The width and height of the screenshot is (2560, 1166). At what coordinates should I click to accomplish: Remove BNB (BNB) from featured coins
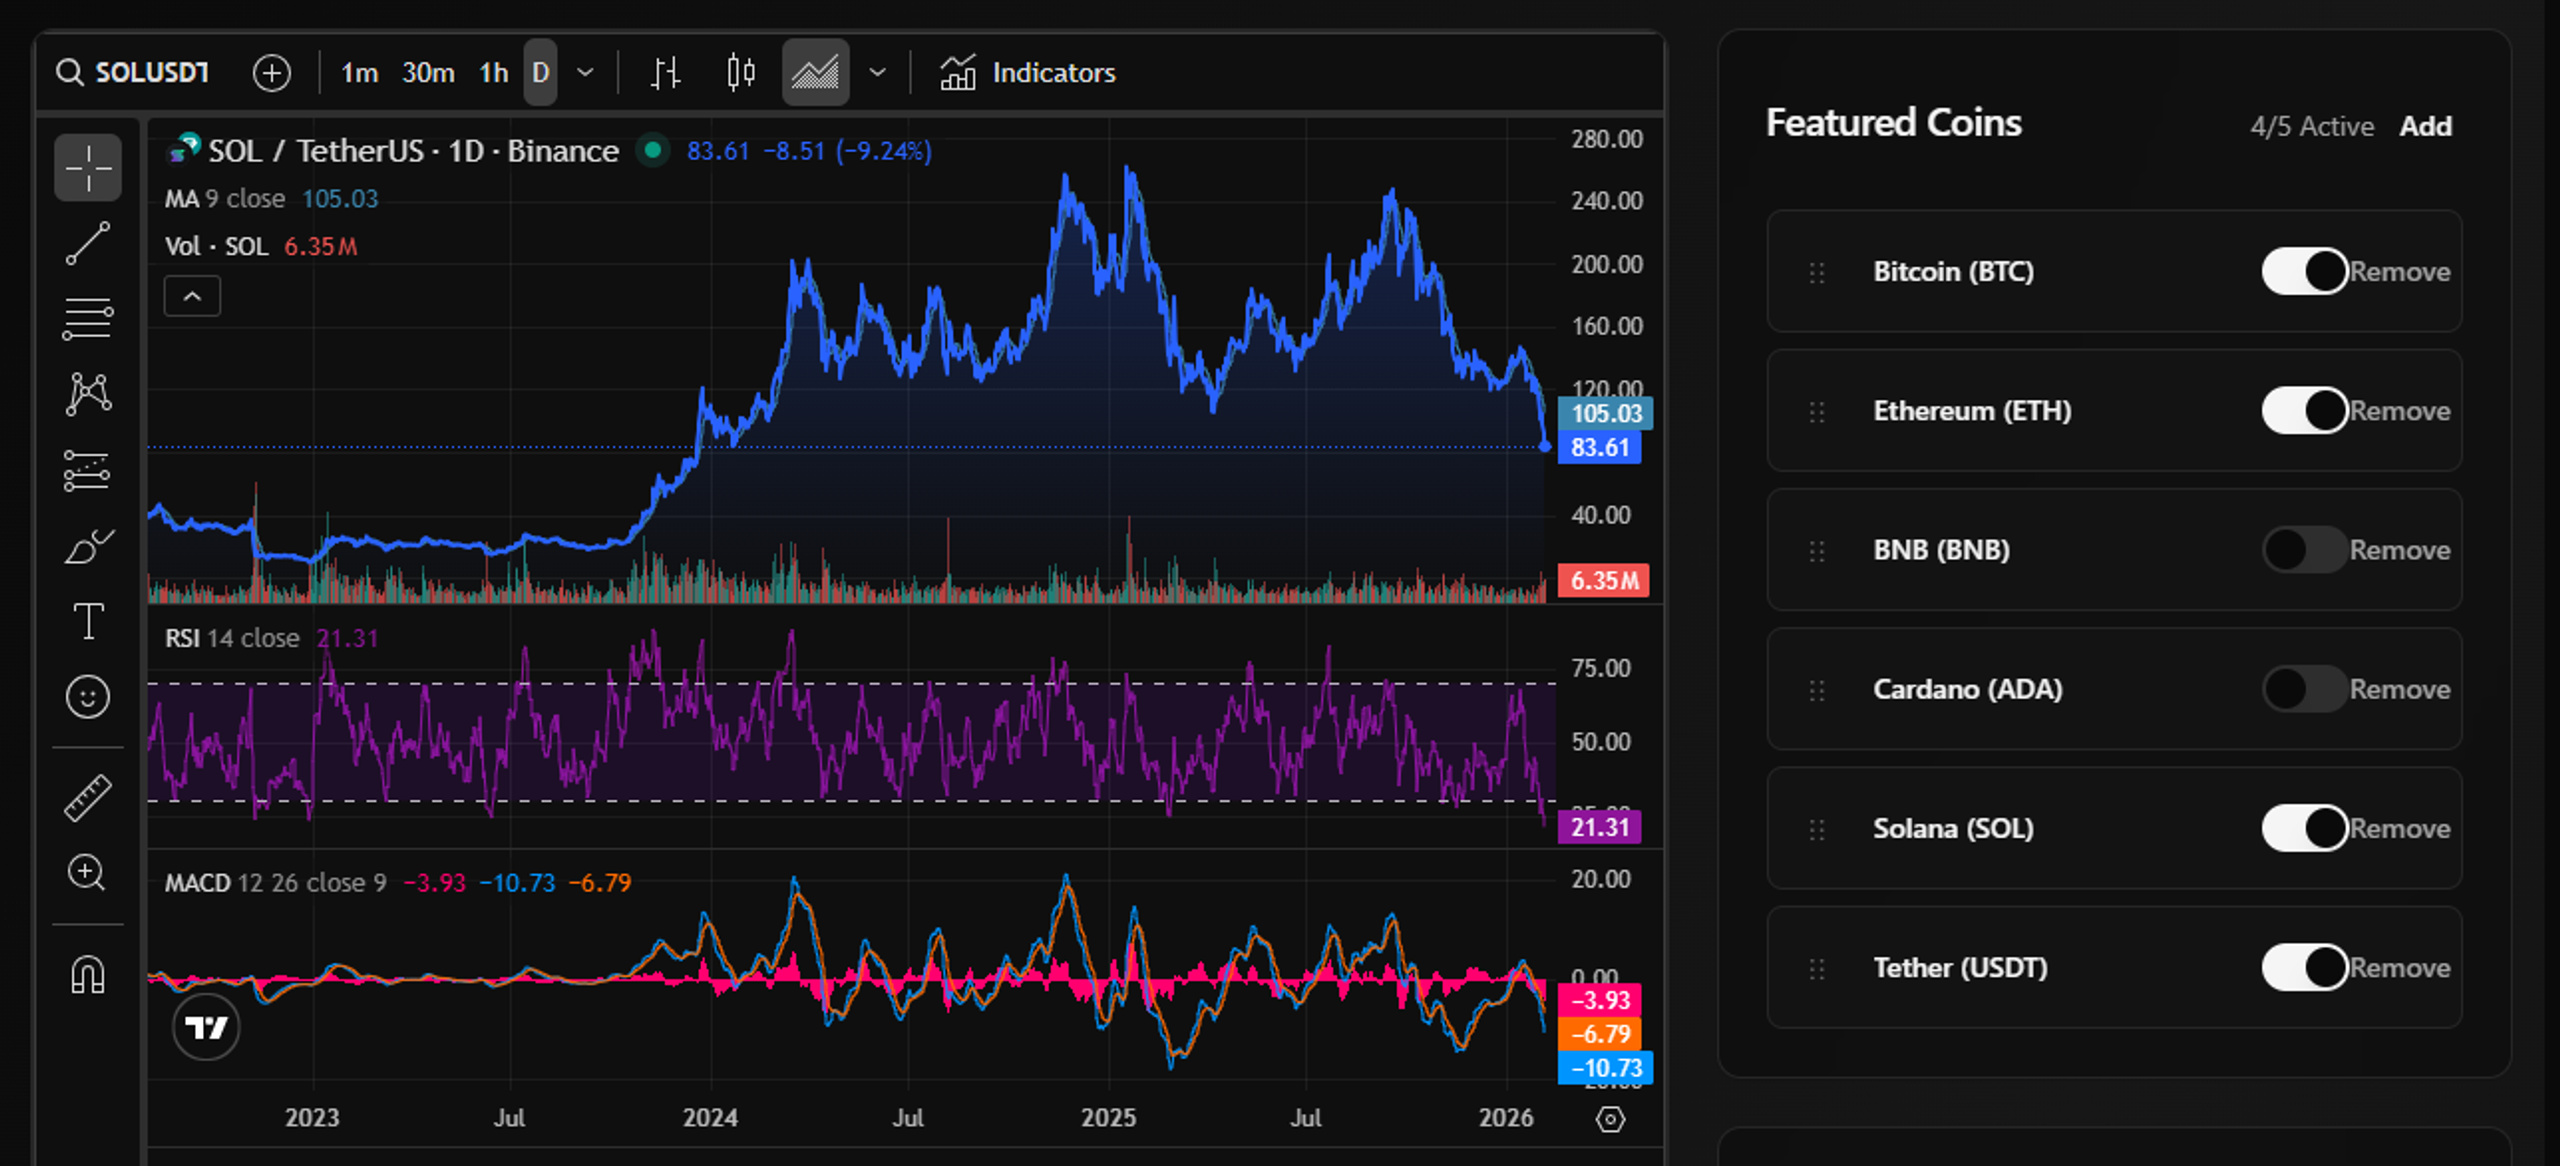click(2400, 550)
